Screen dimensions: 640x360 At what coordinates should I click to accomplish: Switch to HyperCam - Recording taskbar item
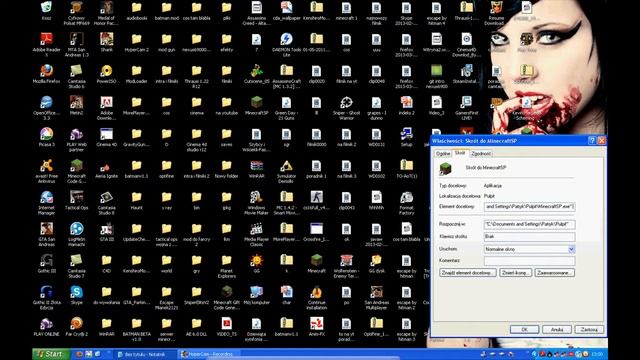(x=208, y=354)
